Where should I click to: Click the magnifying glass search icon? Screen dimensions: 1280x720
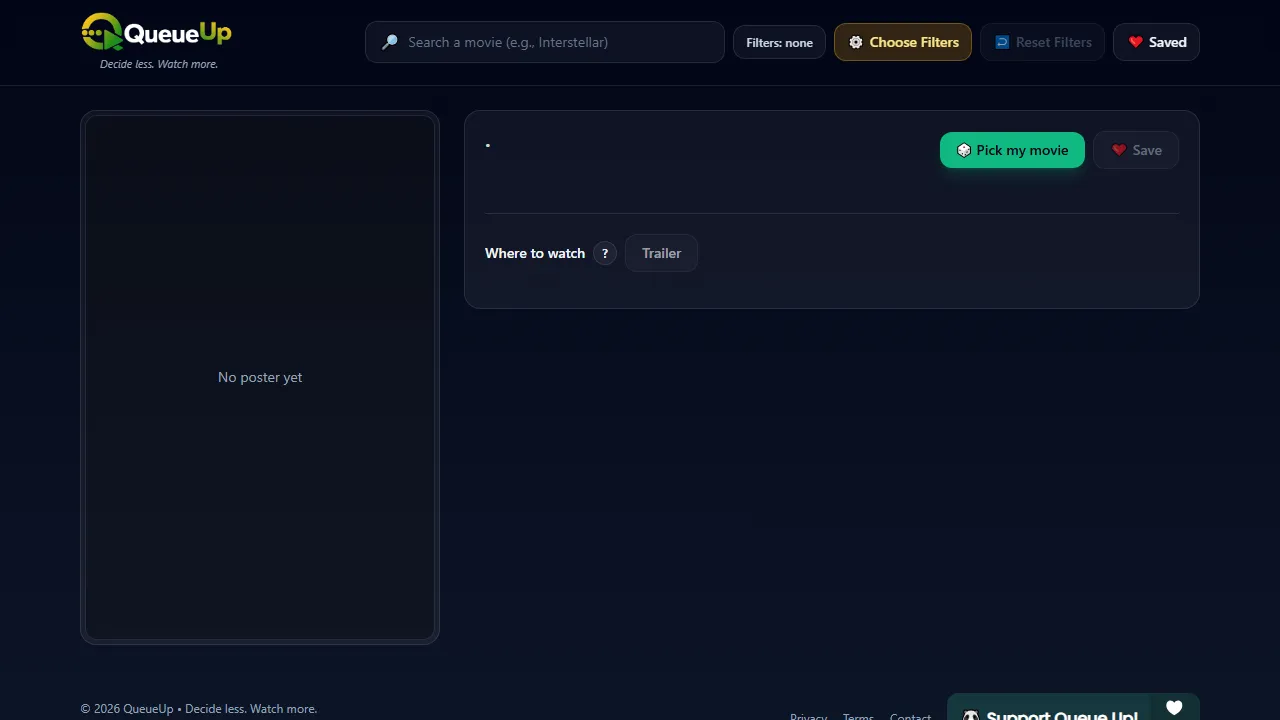point(390,42)
